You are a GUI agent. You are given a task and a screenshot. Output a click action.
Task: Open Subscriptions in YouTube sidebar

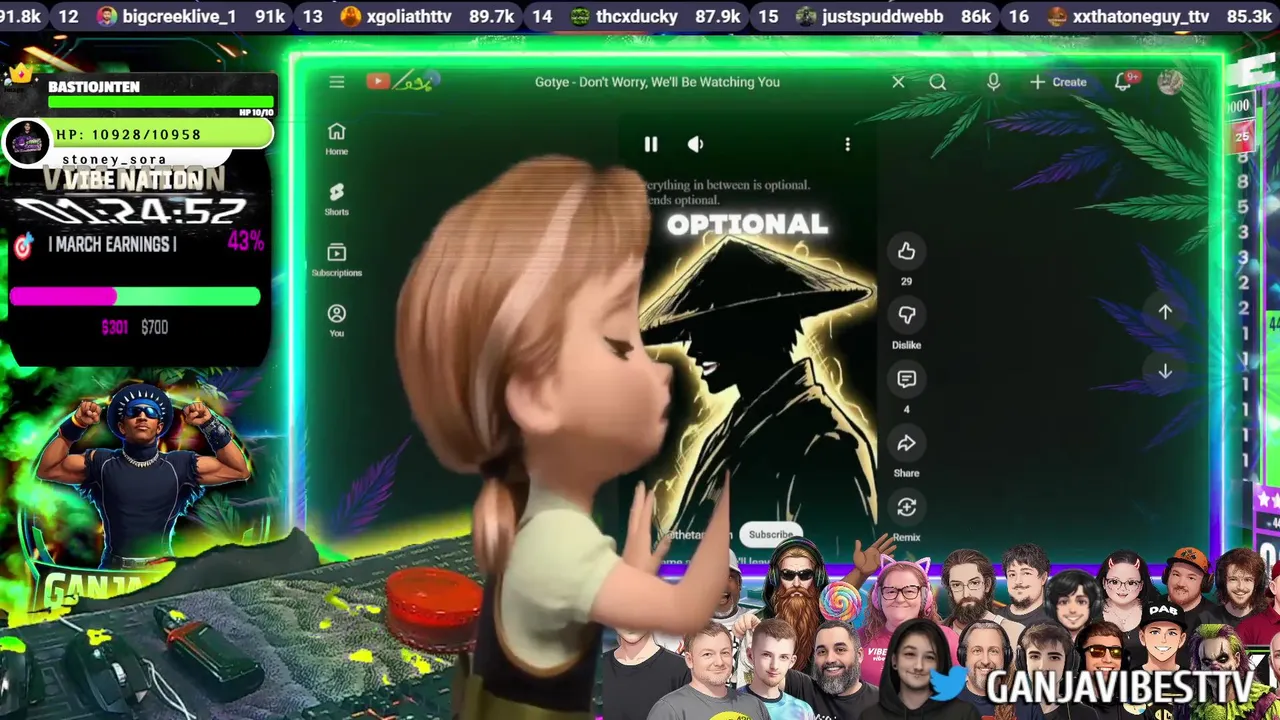click(x=337, y=260)
